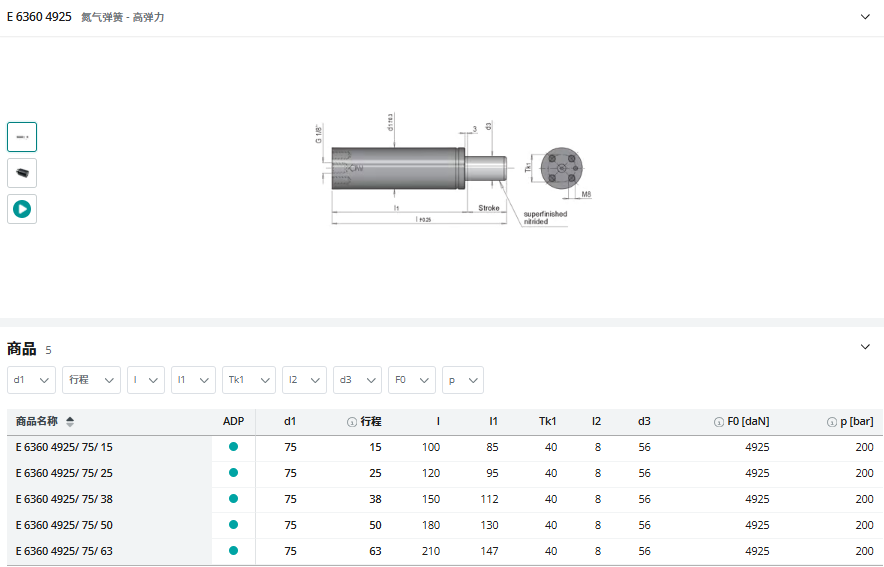Collapse the 商品 list section

click(x=865, y=347)
